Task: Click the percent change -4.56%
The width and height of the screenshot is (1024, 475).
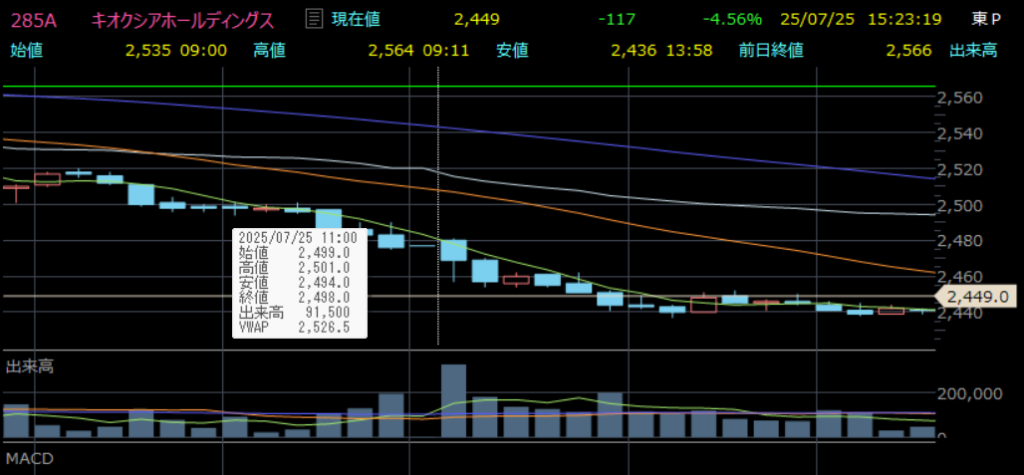Action: [732, 20]
